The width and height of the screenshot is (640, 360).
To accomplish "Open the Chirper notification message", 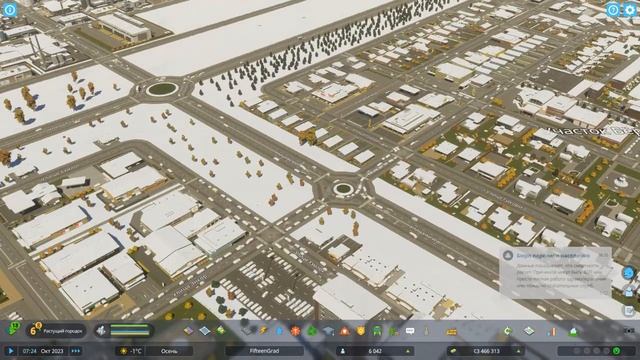I will (556, 273).
